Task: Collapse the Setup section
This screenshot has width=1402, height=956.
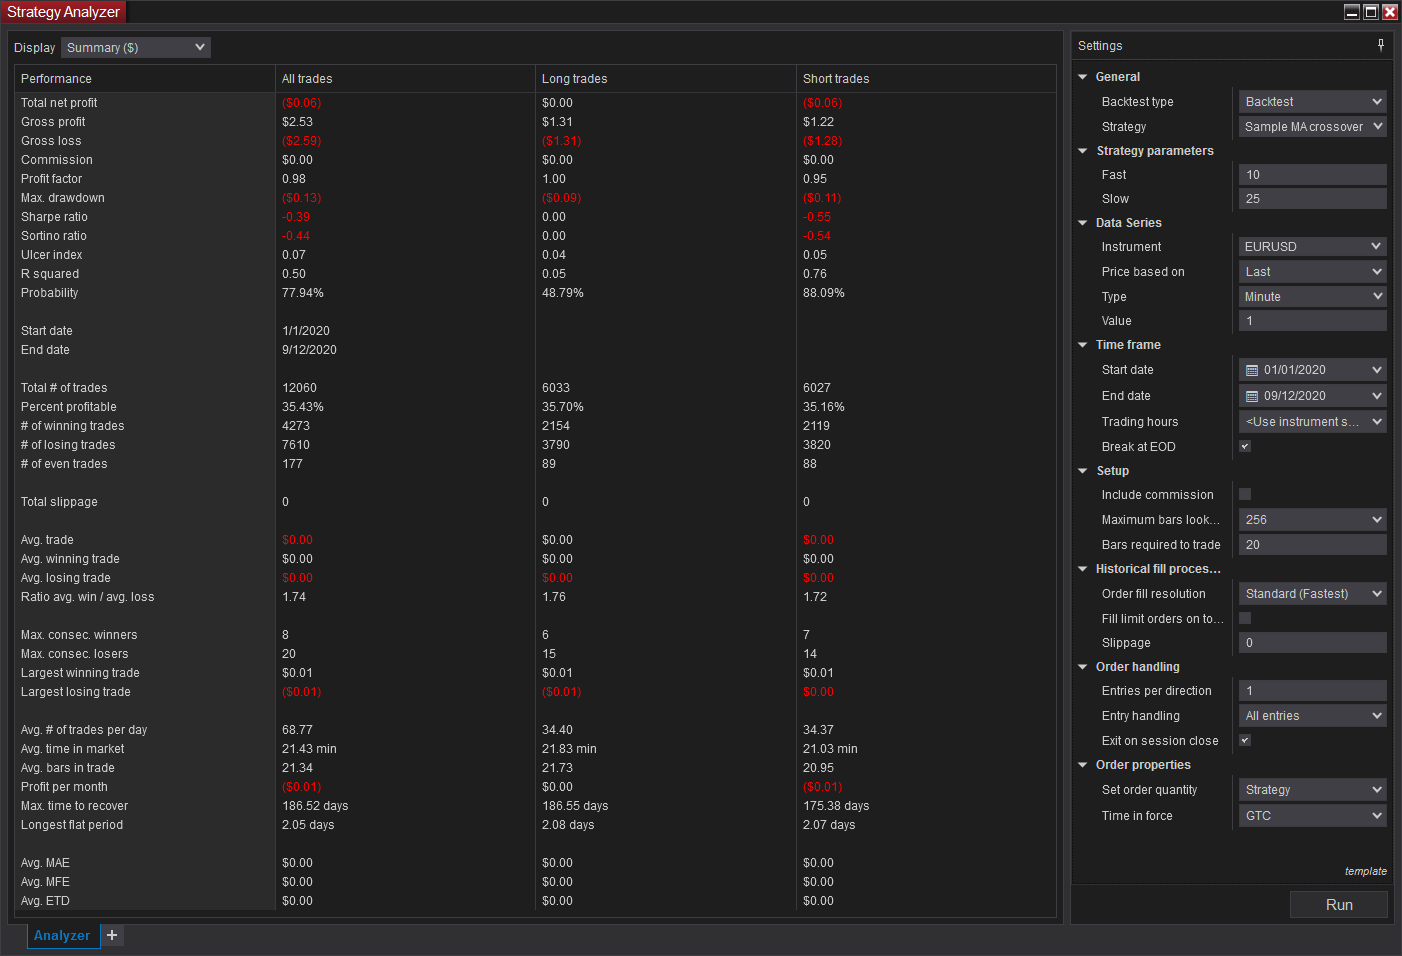Action: click(x=1083, y=471)
